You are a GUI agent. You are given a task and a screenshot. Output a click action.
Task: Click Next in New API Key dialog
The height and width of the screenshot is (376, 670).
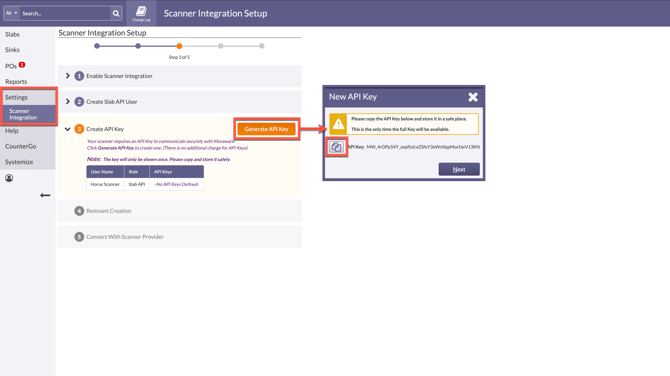pyautogui.click(x=459, y=169)
